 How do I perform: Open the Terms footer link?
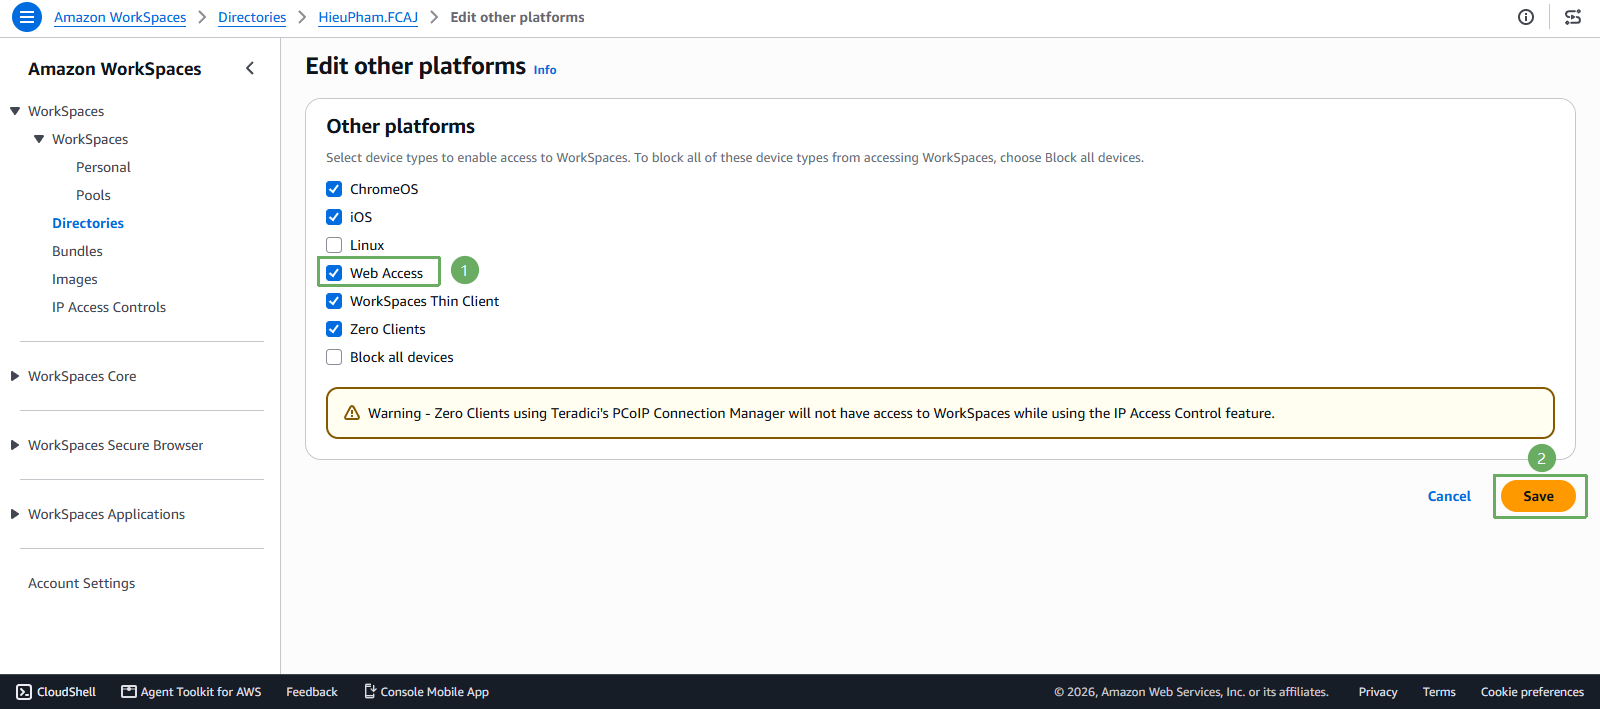tap(1439, 692)
